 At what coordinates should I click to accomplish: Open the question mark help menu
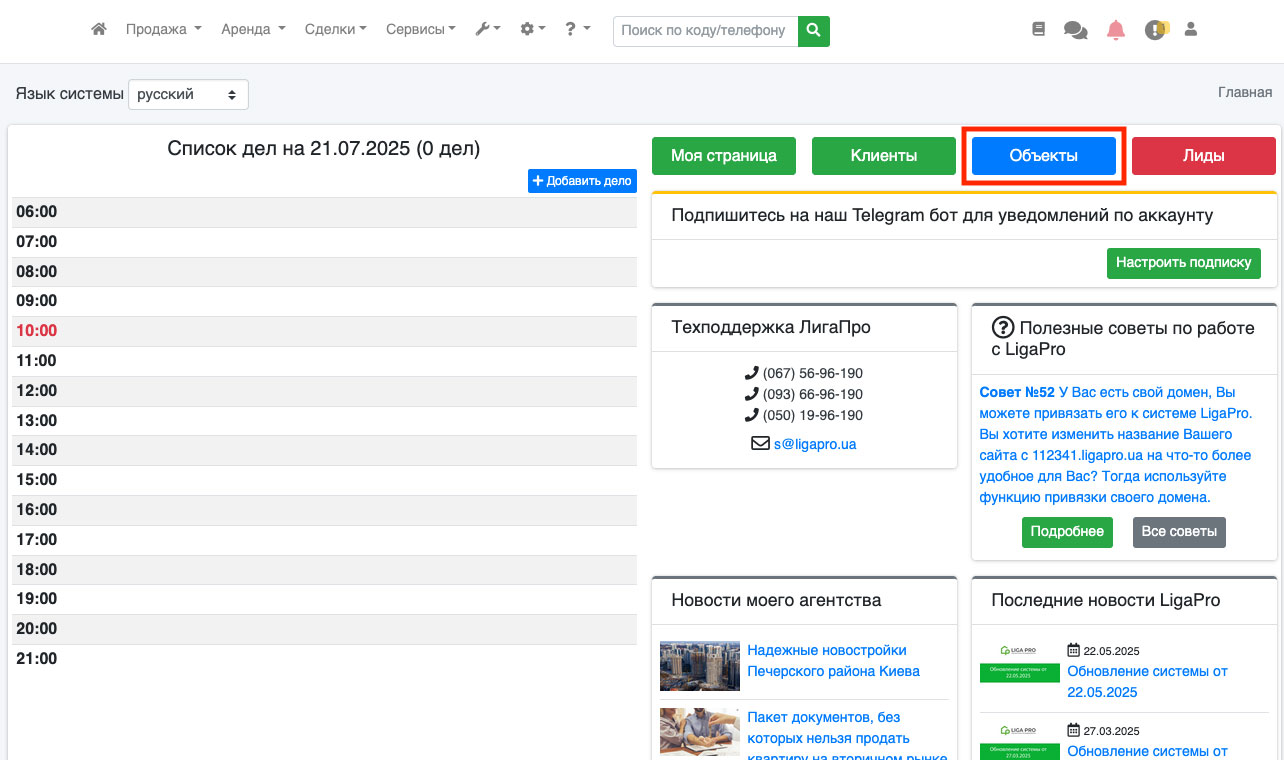pos(577,30)
